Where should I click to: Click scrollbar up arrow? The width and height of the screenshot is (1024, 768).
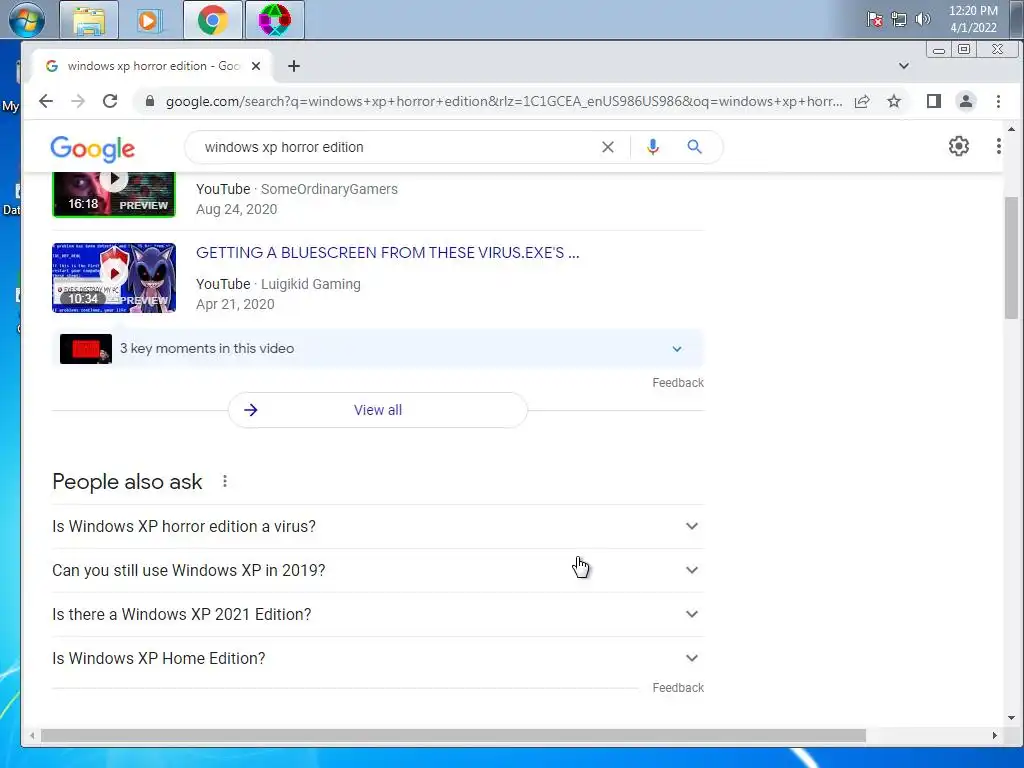coord(1011,129)
